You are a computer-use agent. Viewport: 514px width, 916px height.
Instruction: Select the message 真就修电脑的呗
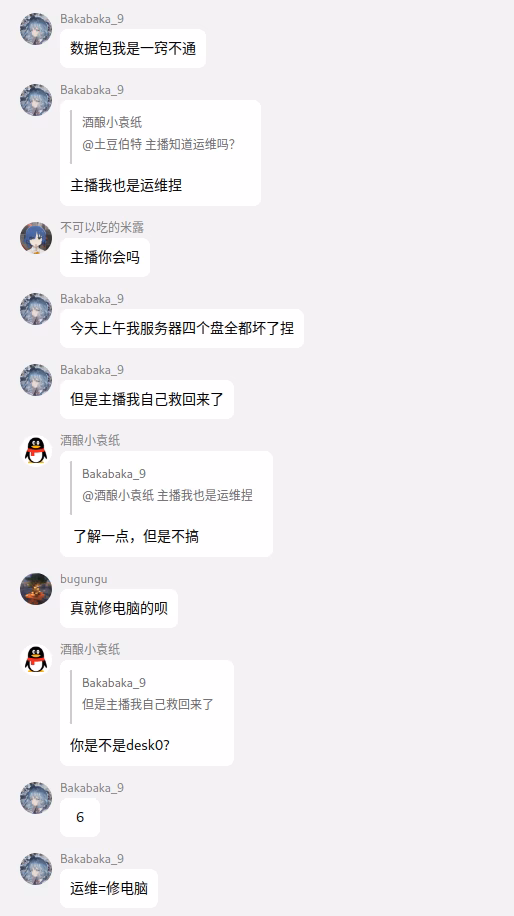[x=119, y=608]
